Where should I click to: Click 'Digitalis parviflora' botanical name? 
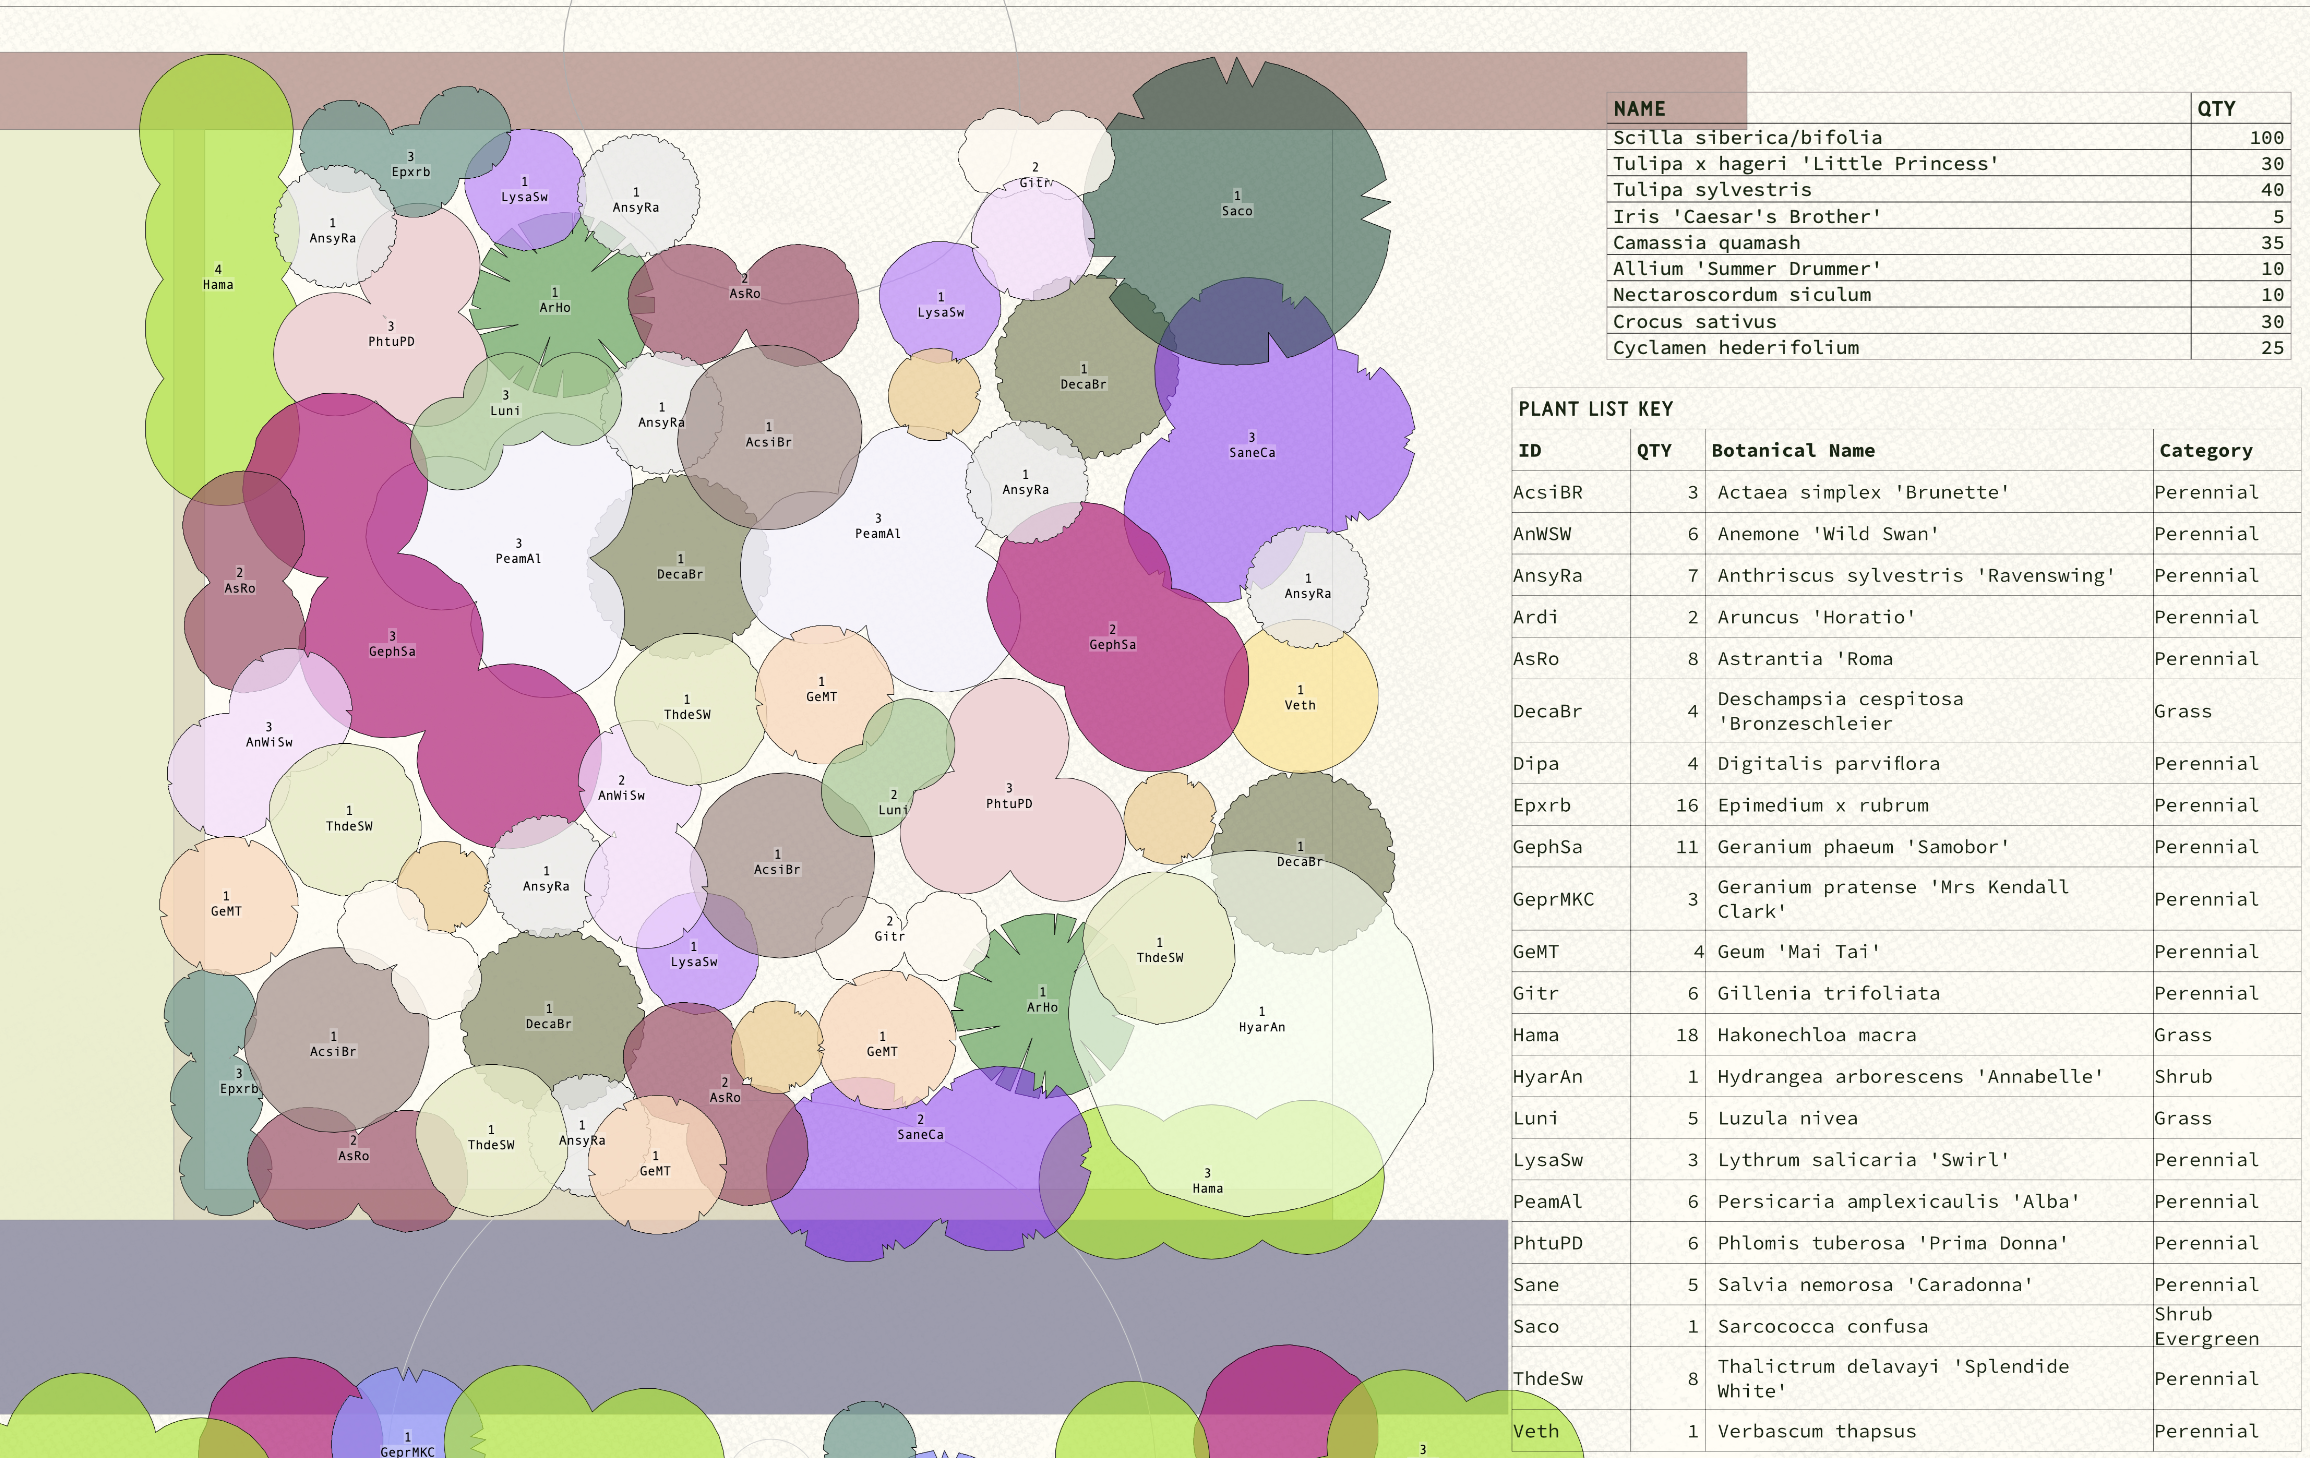coord(1828,764)
